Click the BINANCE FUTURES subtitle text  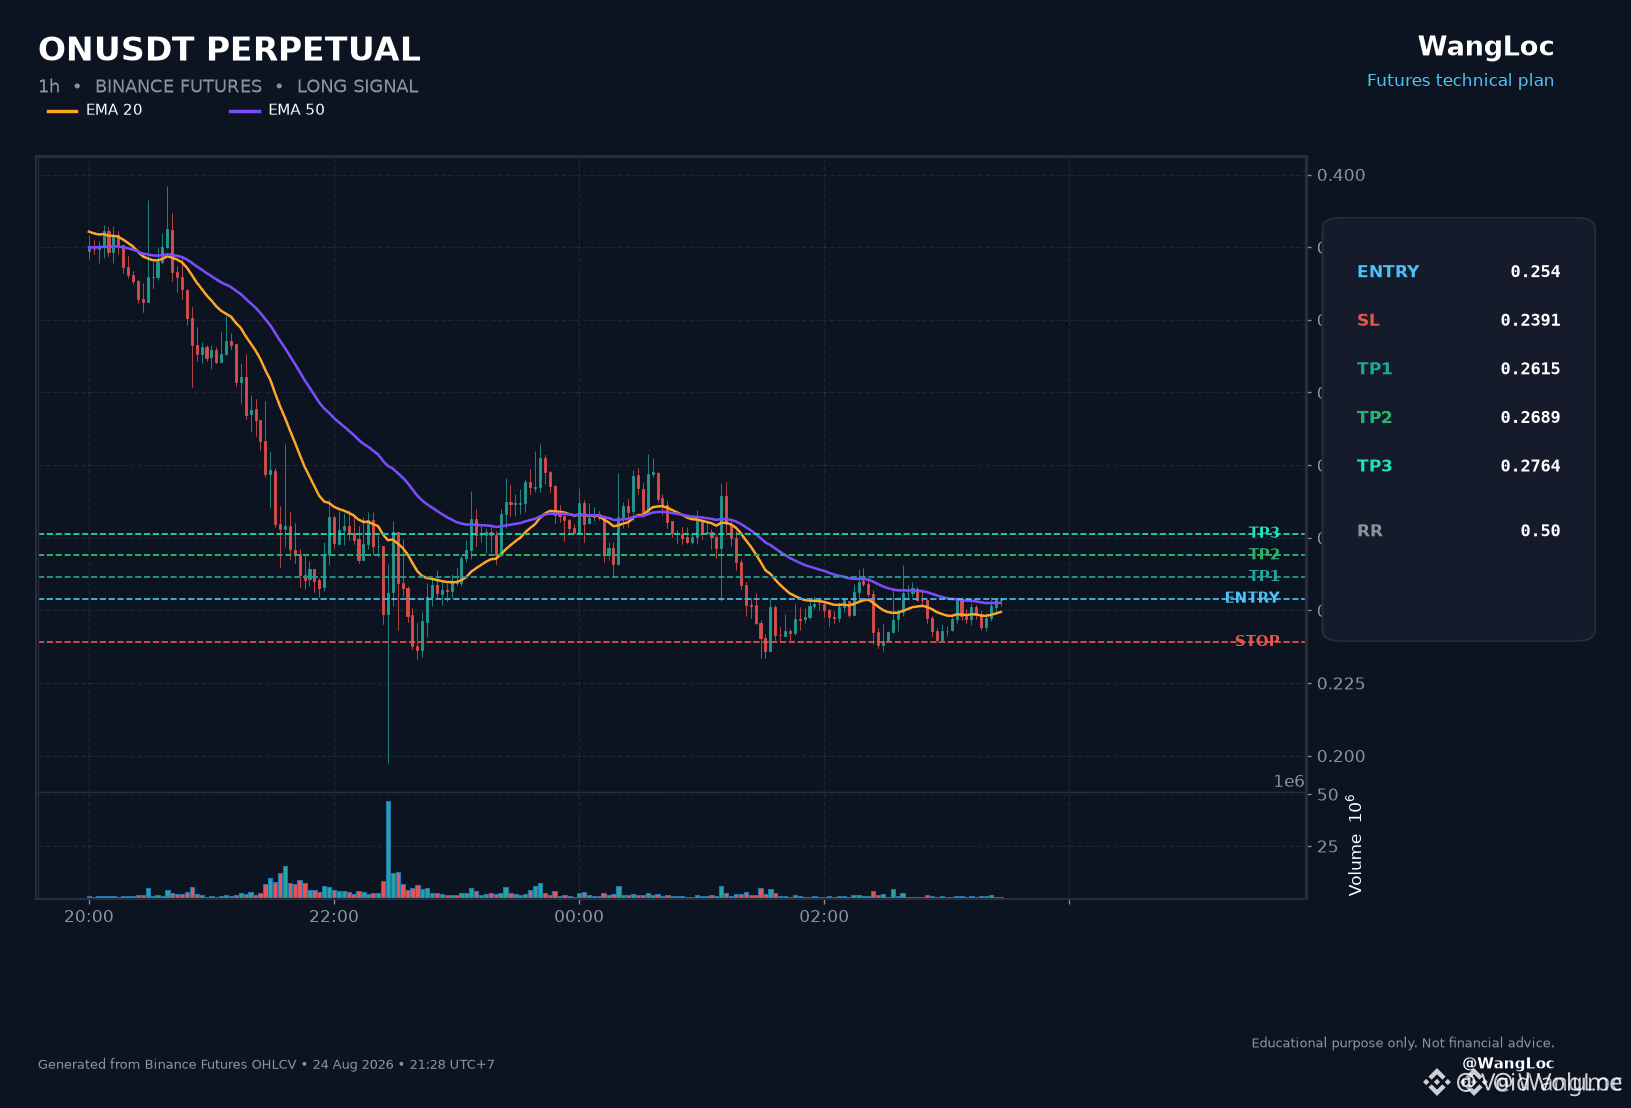point(178,86)
